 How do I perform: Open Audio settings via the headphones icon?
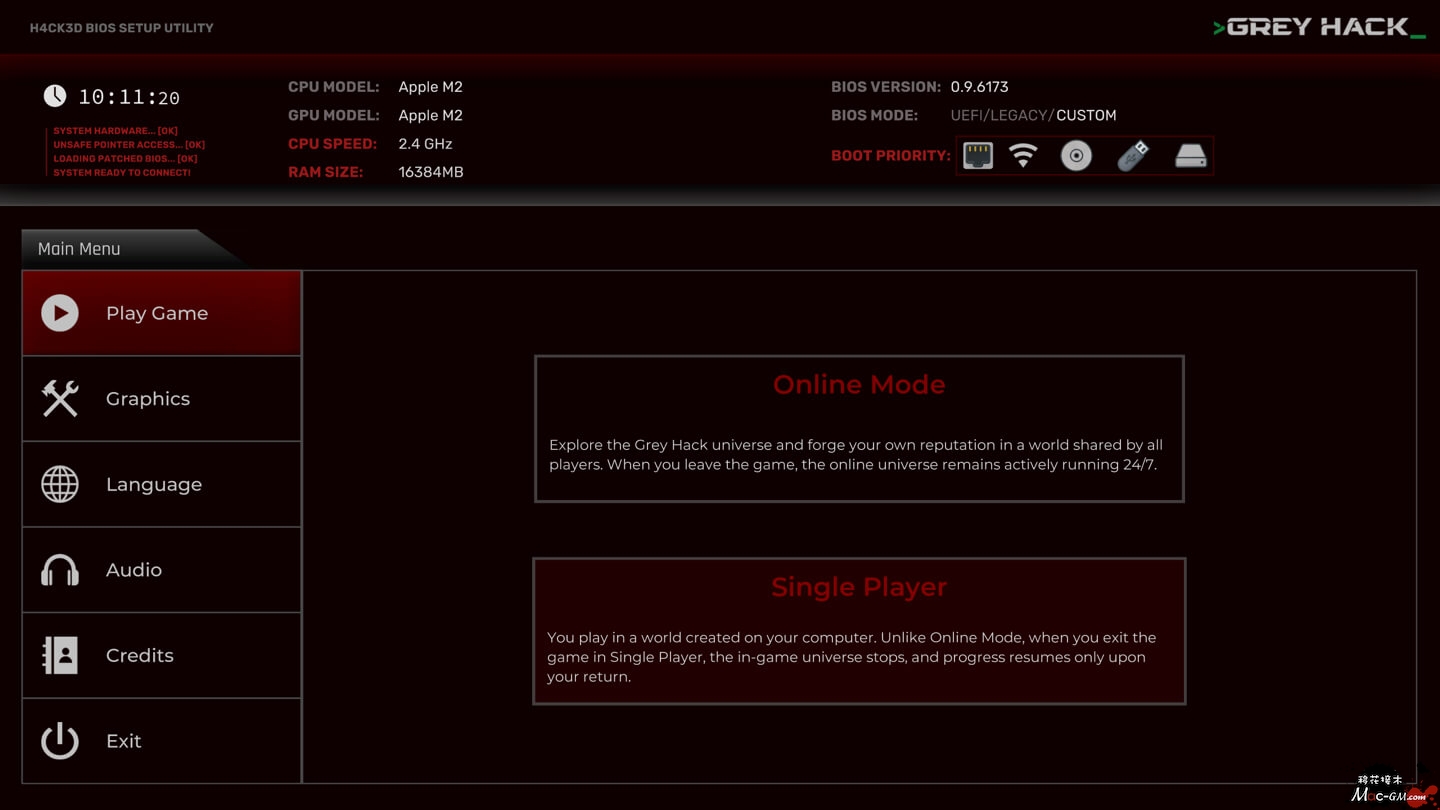pyautogui.click(x=60, y=570)
